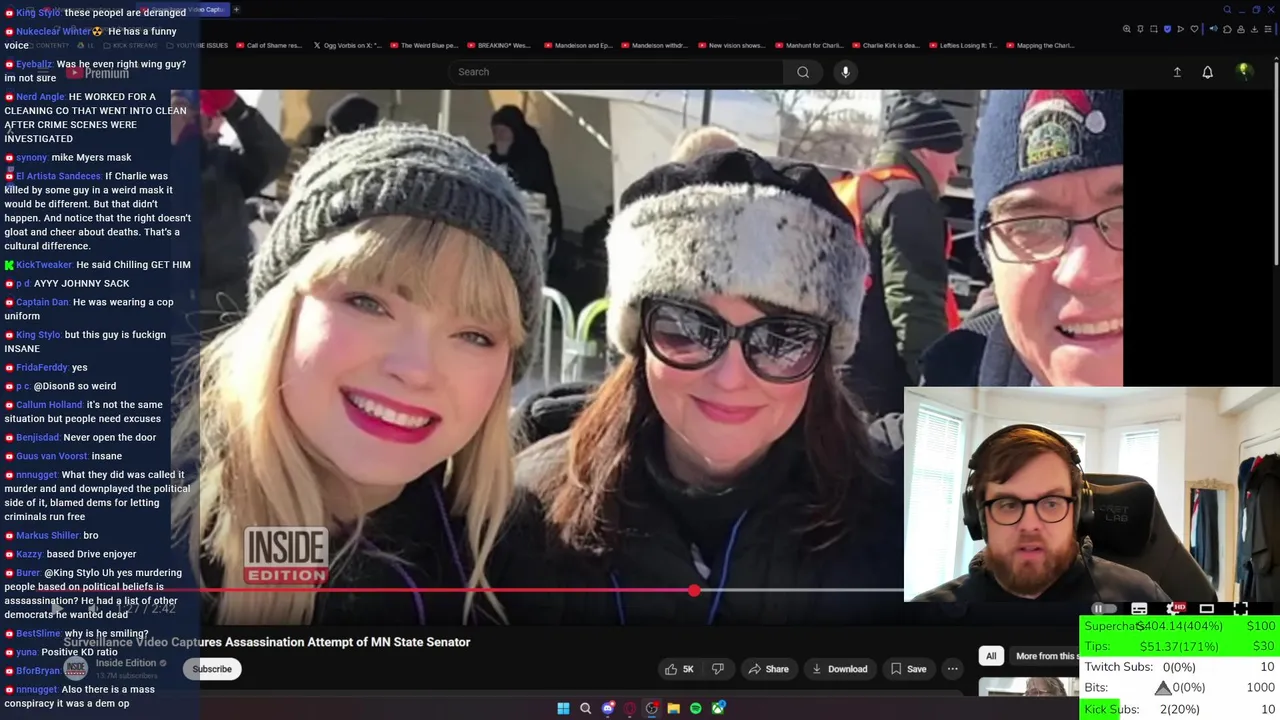Add page to bookmarks with heart icon
Viewport: 1280px width, 720px height.
tap(1194, 29)
